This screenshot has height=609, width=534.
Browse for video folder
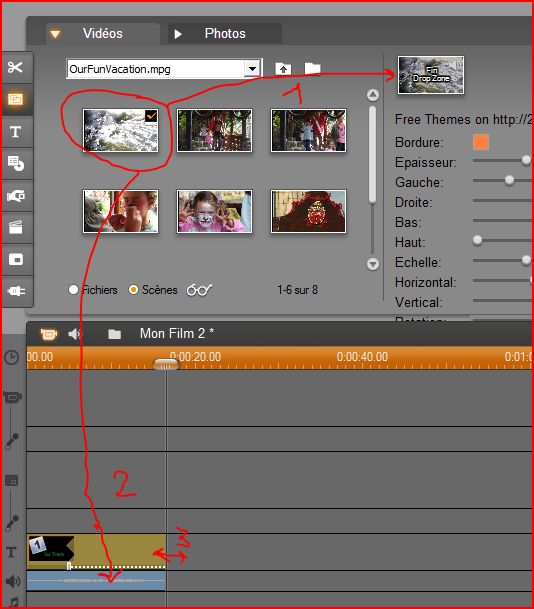312,69
